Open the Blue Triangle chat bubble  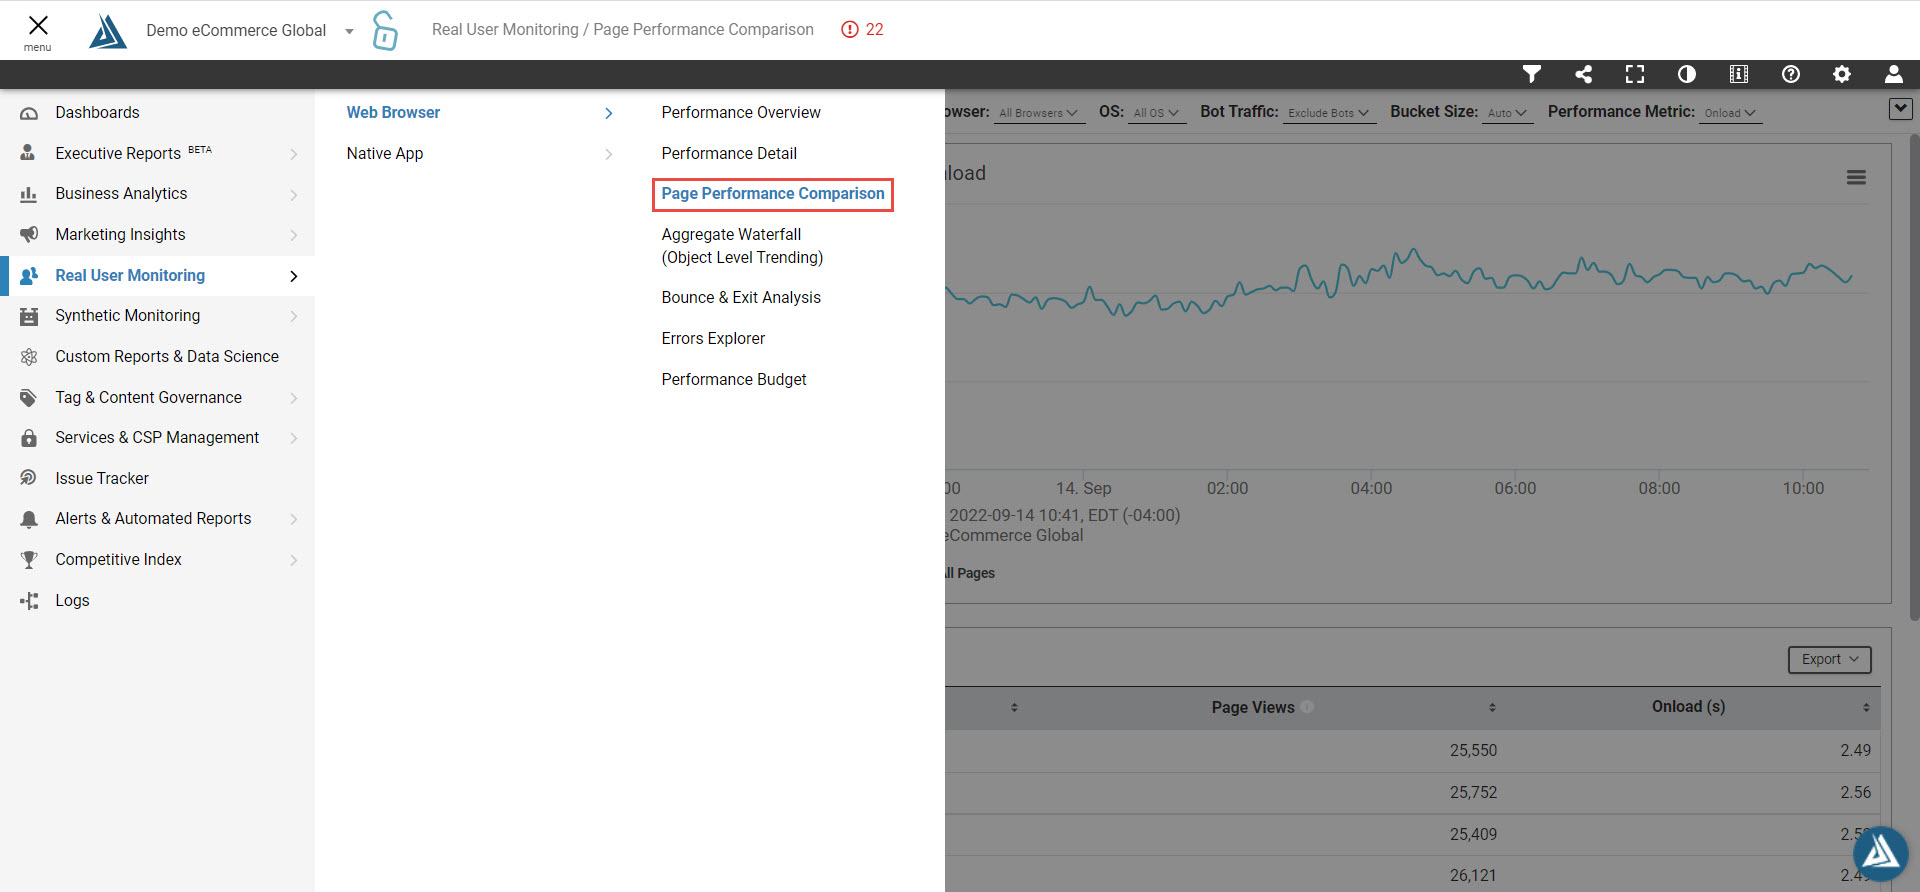[x=1880, y=853]
